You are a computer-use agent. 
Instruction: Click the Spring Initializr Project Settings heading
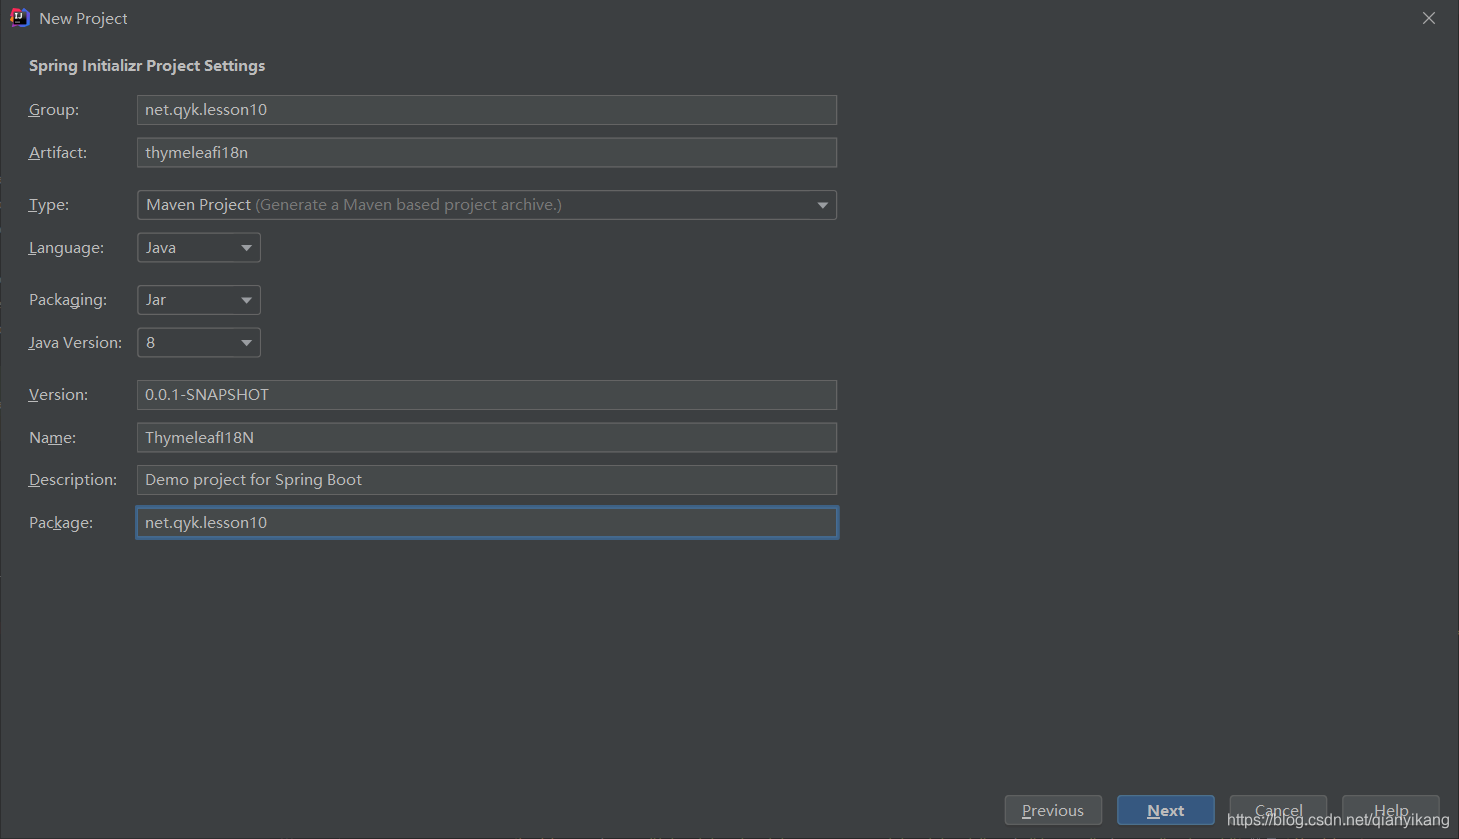147,66
